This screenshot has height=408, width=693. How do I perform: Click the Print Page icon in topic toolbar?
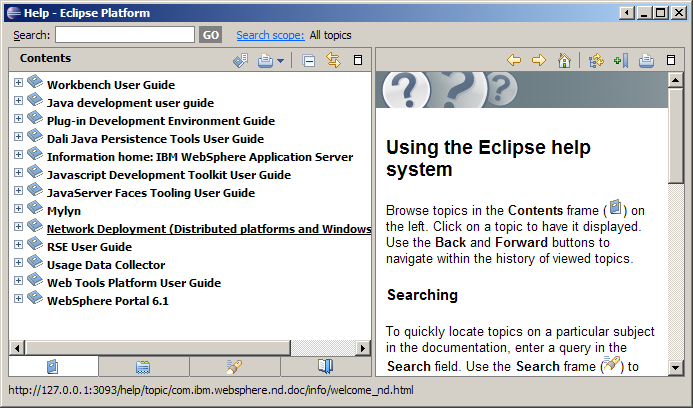[x=646, y=60]
